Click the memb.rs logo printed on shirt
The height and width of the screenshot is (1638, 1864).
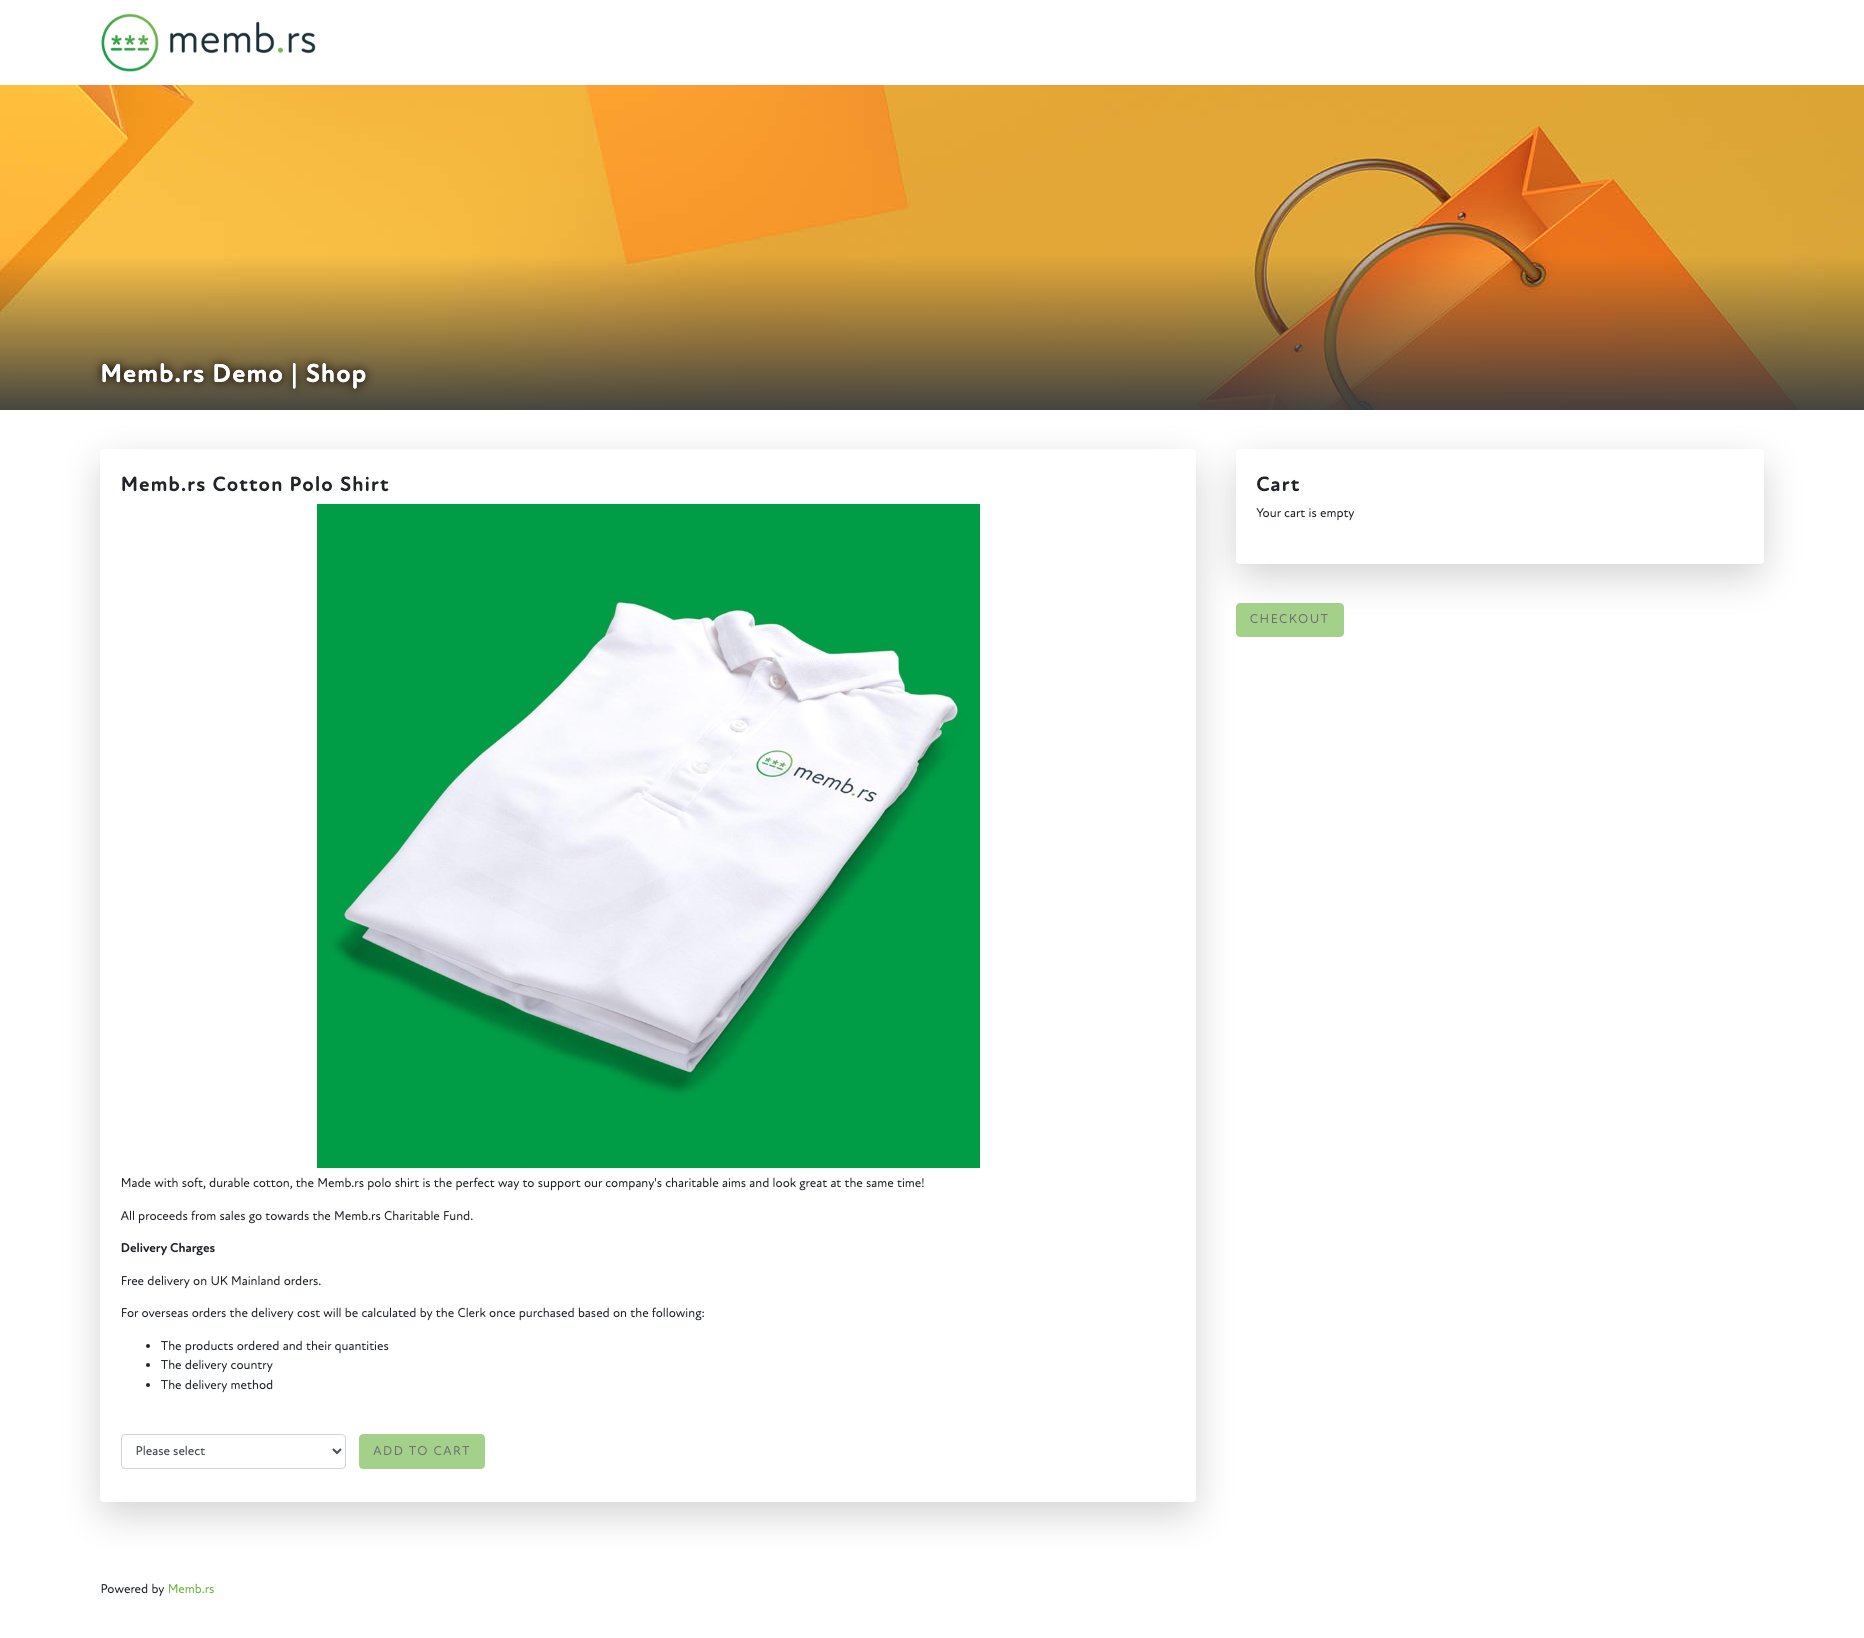[816, 775]
